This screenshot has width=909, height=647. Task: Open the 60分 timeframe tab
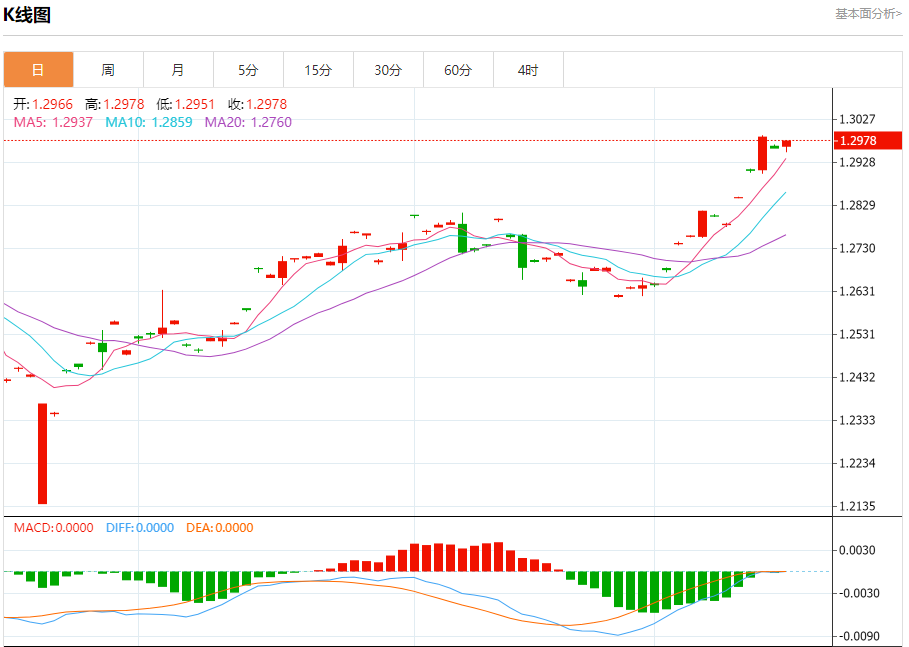pyautogui.click(x=459, y=70)
